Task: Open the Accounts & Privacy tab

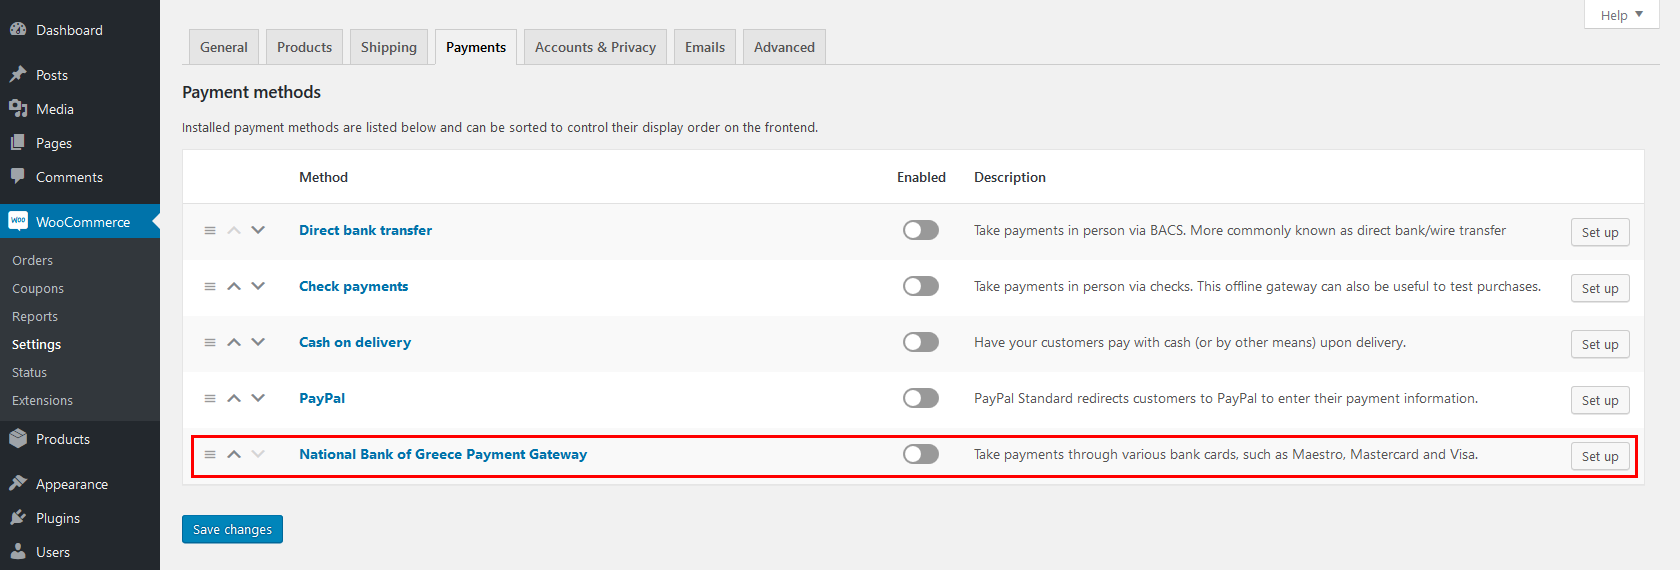Action: coord(595,47)
